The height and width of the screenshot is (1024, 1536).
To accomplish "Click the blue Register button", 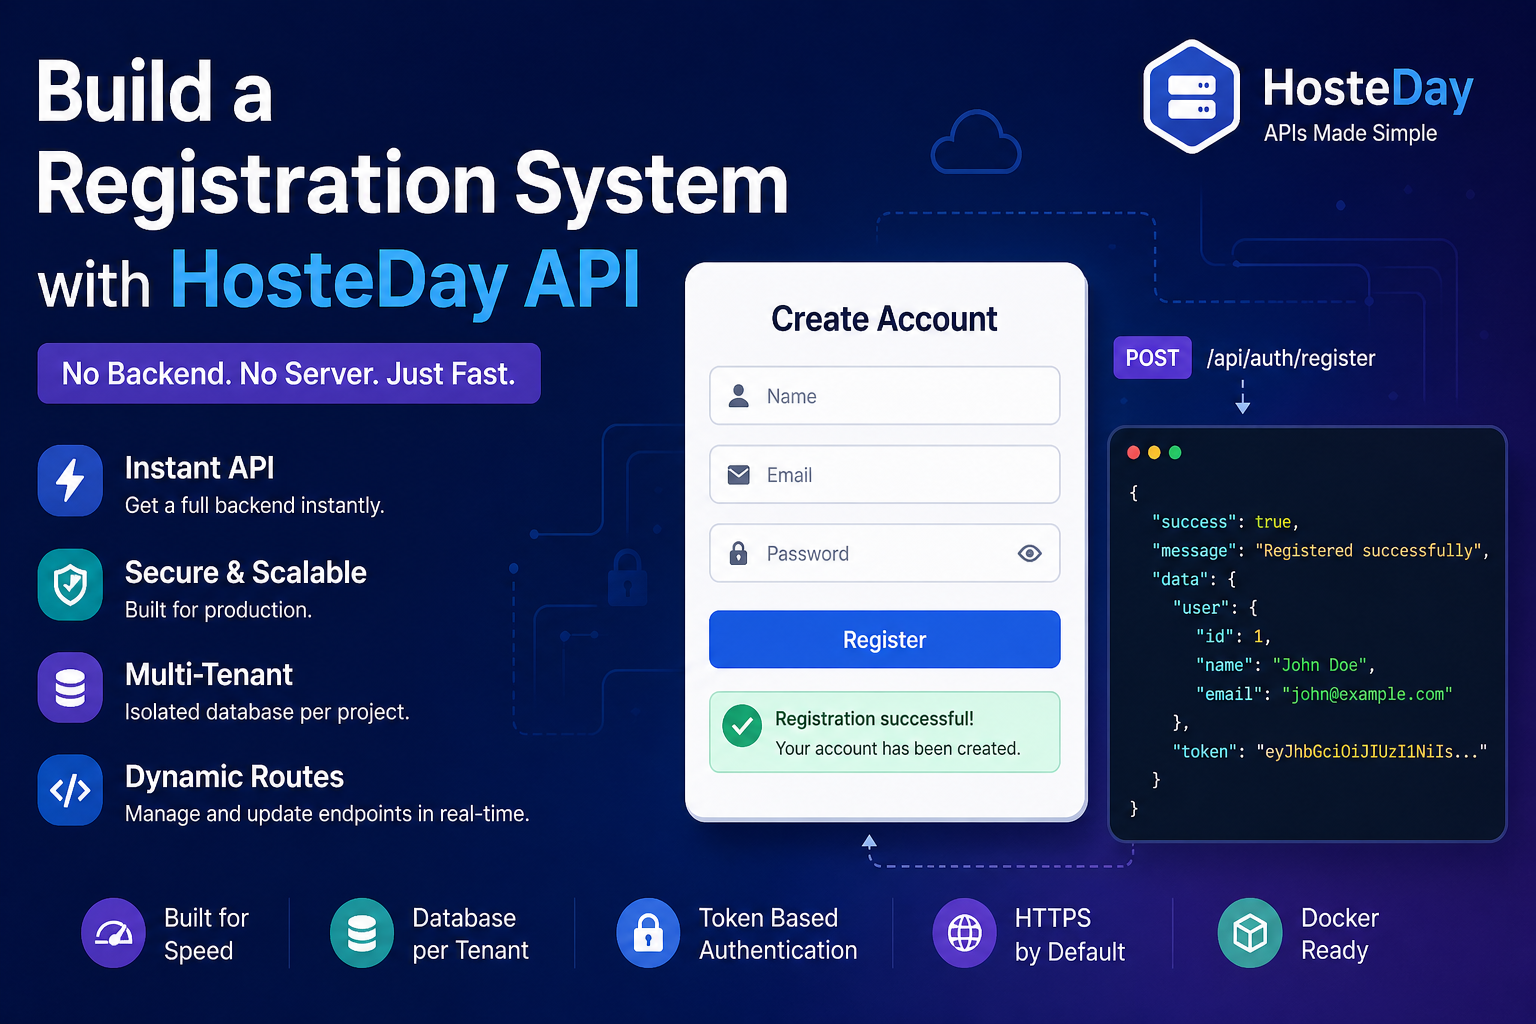I will (x=885, y=639).
